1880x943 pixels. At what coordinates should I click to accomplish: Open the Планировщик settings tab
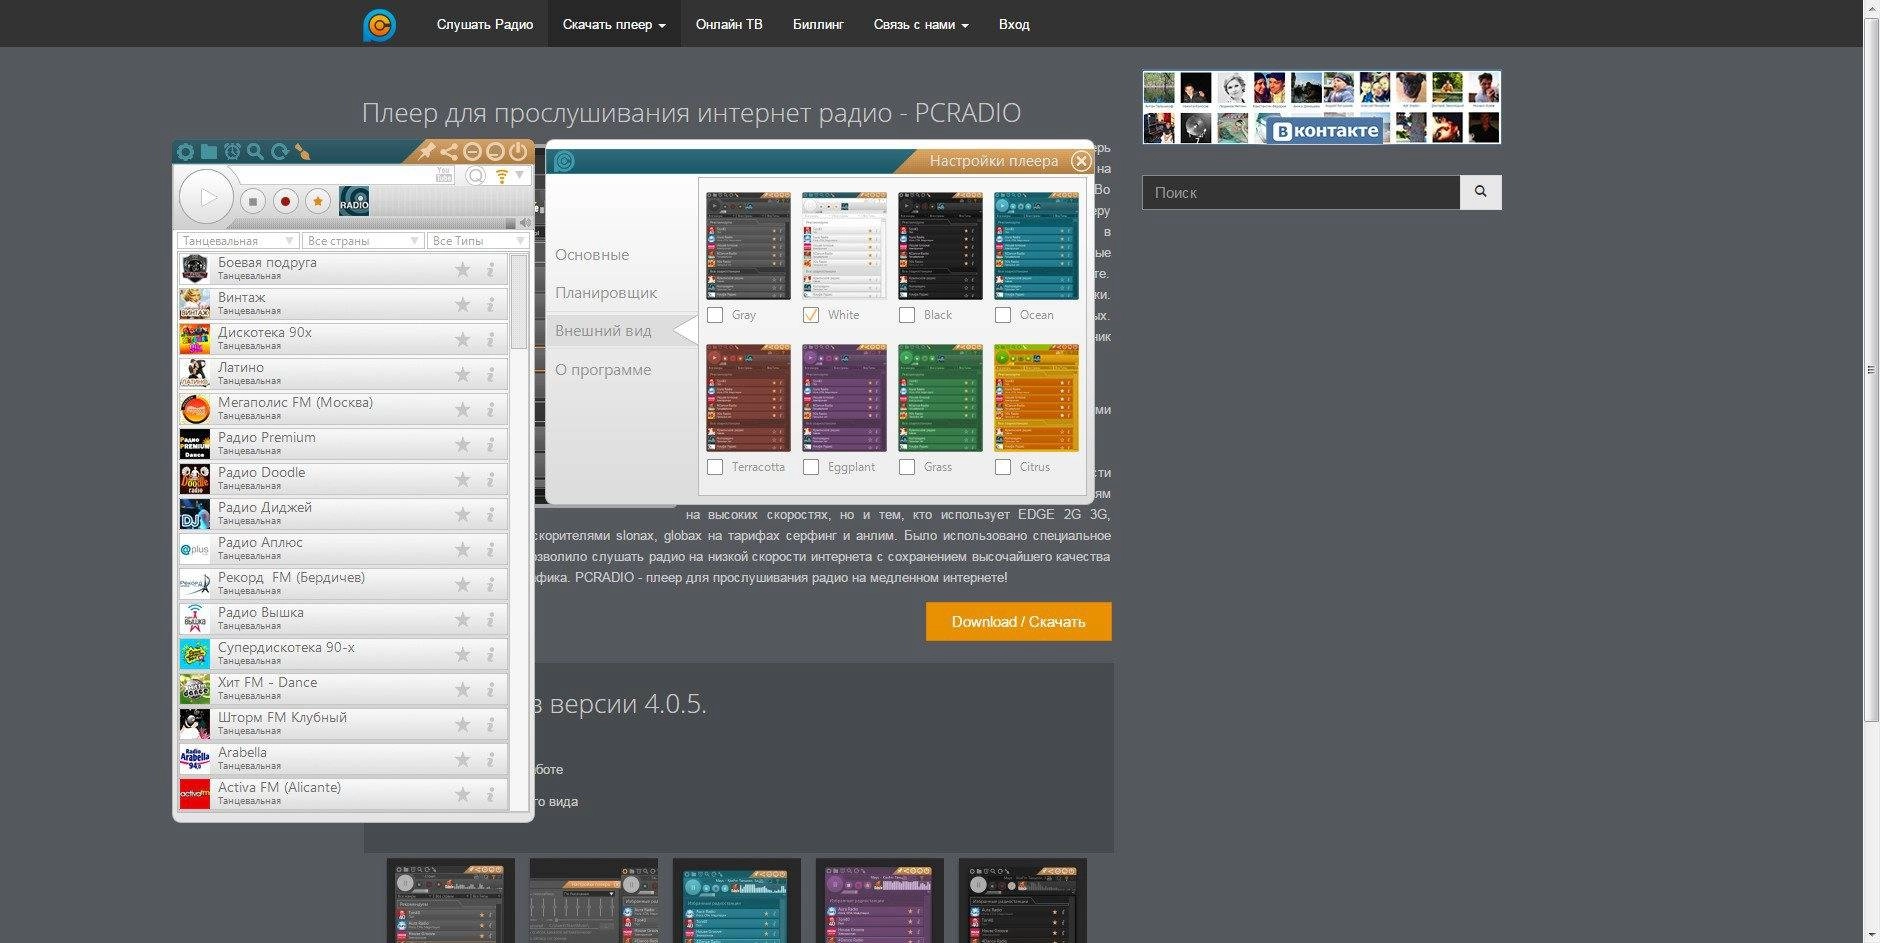(606, 293)
